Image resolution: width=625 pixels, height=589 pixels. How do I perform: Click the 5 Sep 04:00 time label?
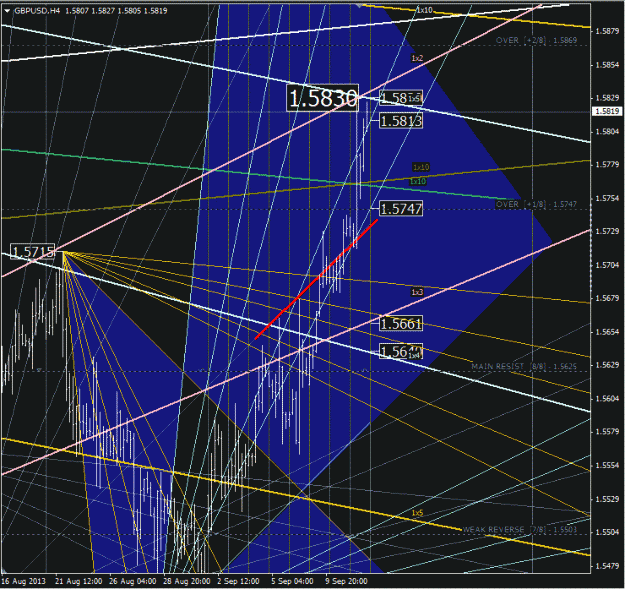pos(292,581)
